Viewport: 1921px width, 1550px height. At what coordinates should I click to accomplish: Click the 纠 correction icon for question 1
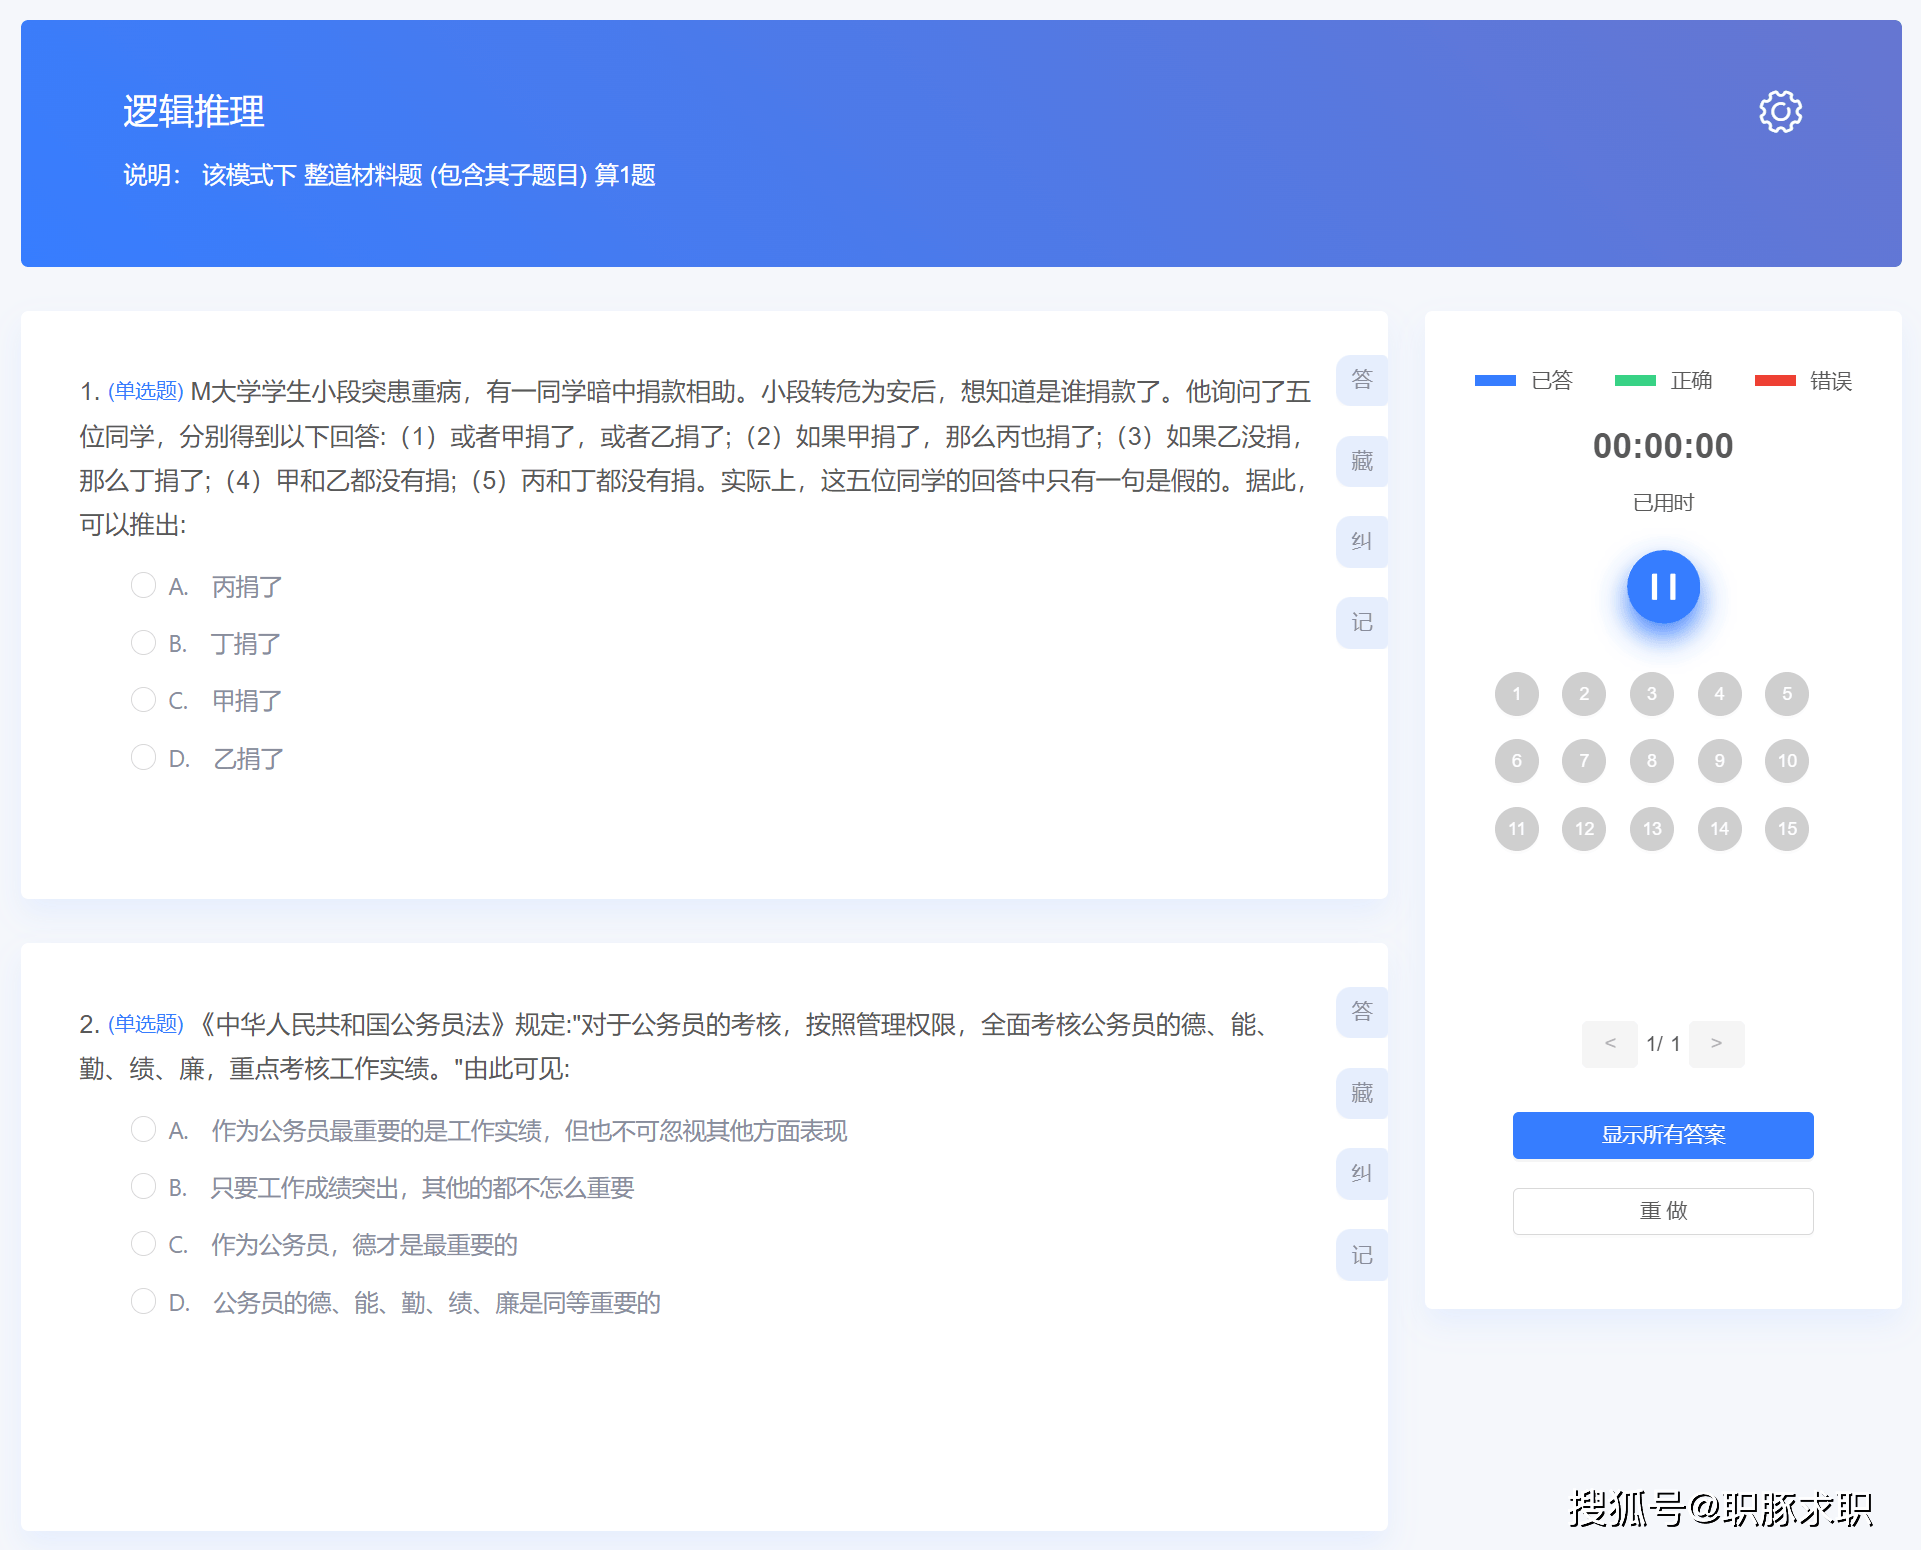pos(1361,542)
